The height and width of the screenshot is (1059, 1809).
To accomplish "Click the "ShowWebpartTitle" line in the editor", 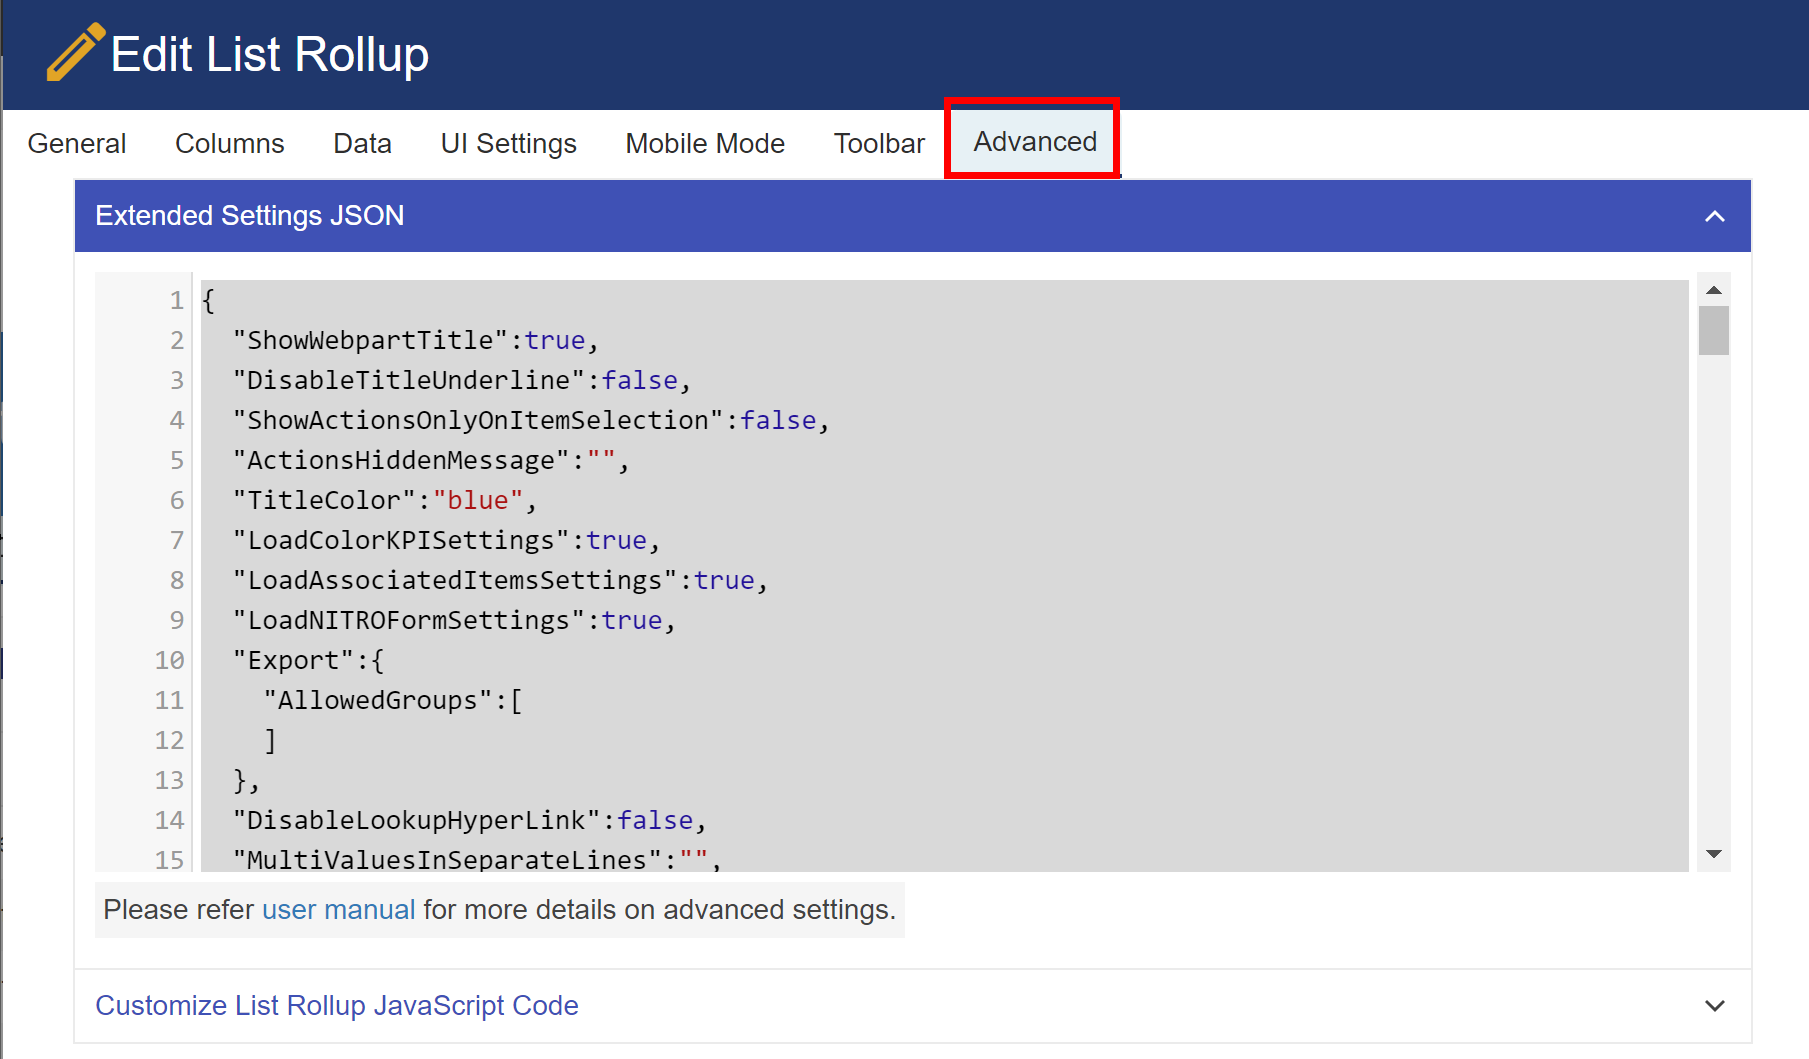I will [x=415, y=340].
